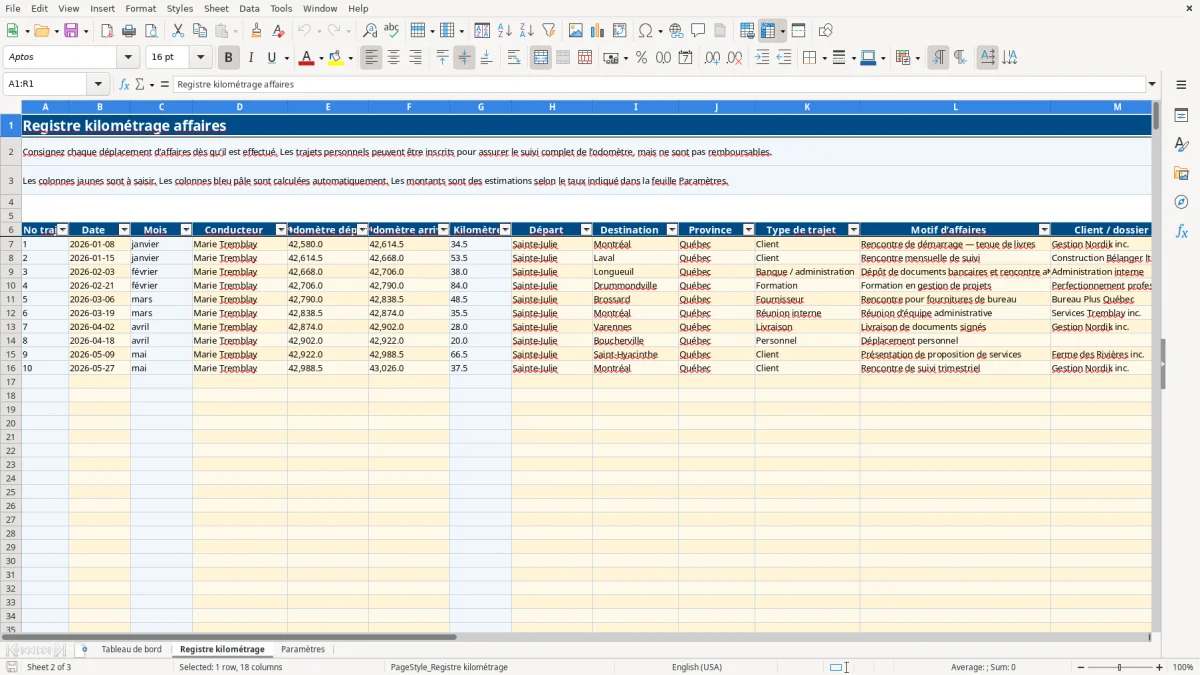Open filter dropdown on Province column
This screenshot has height=675, width=1200.
point(749,230)
